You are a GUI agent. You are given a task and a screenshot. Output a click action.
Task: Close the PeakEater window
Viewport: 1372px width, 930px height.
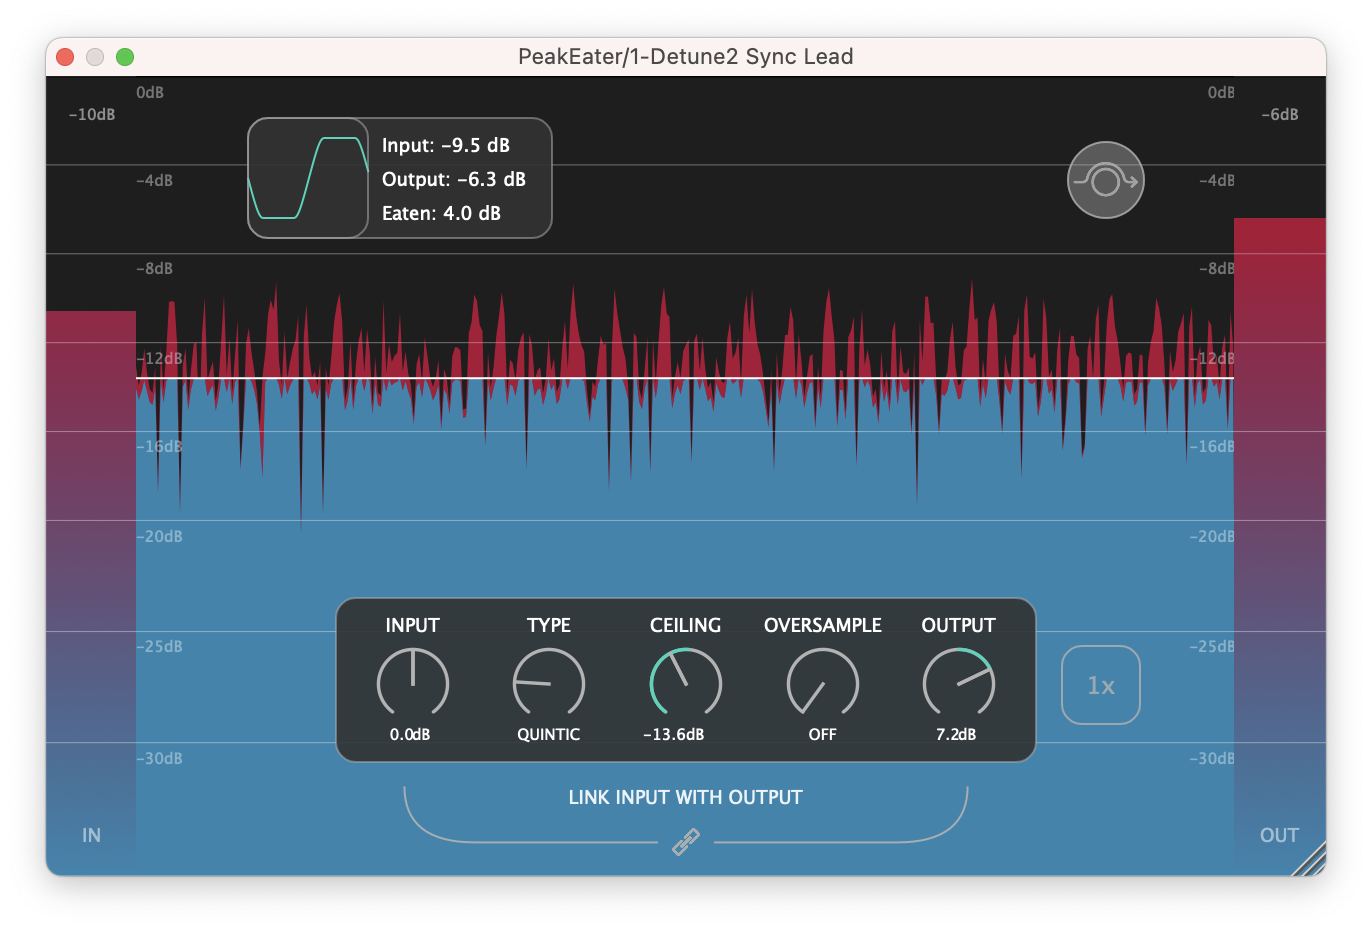point(65,57)
